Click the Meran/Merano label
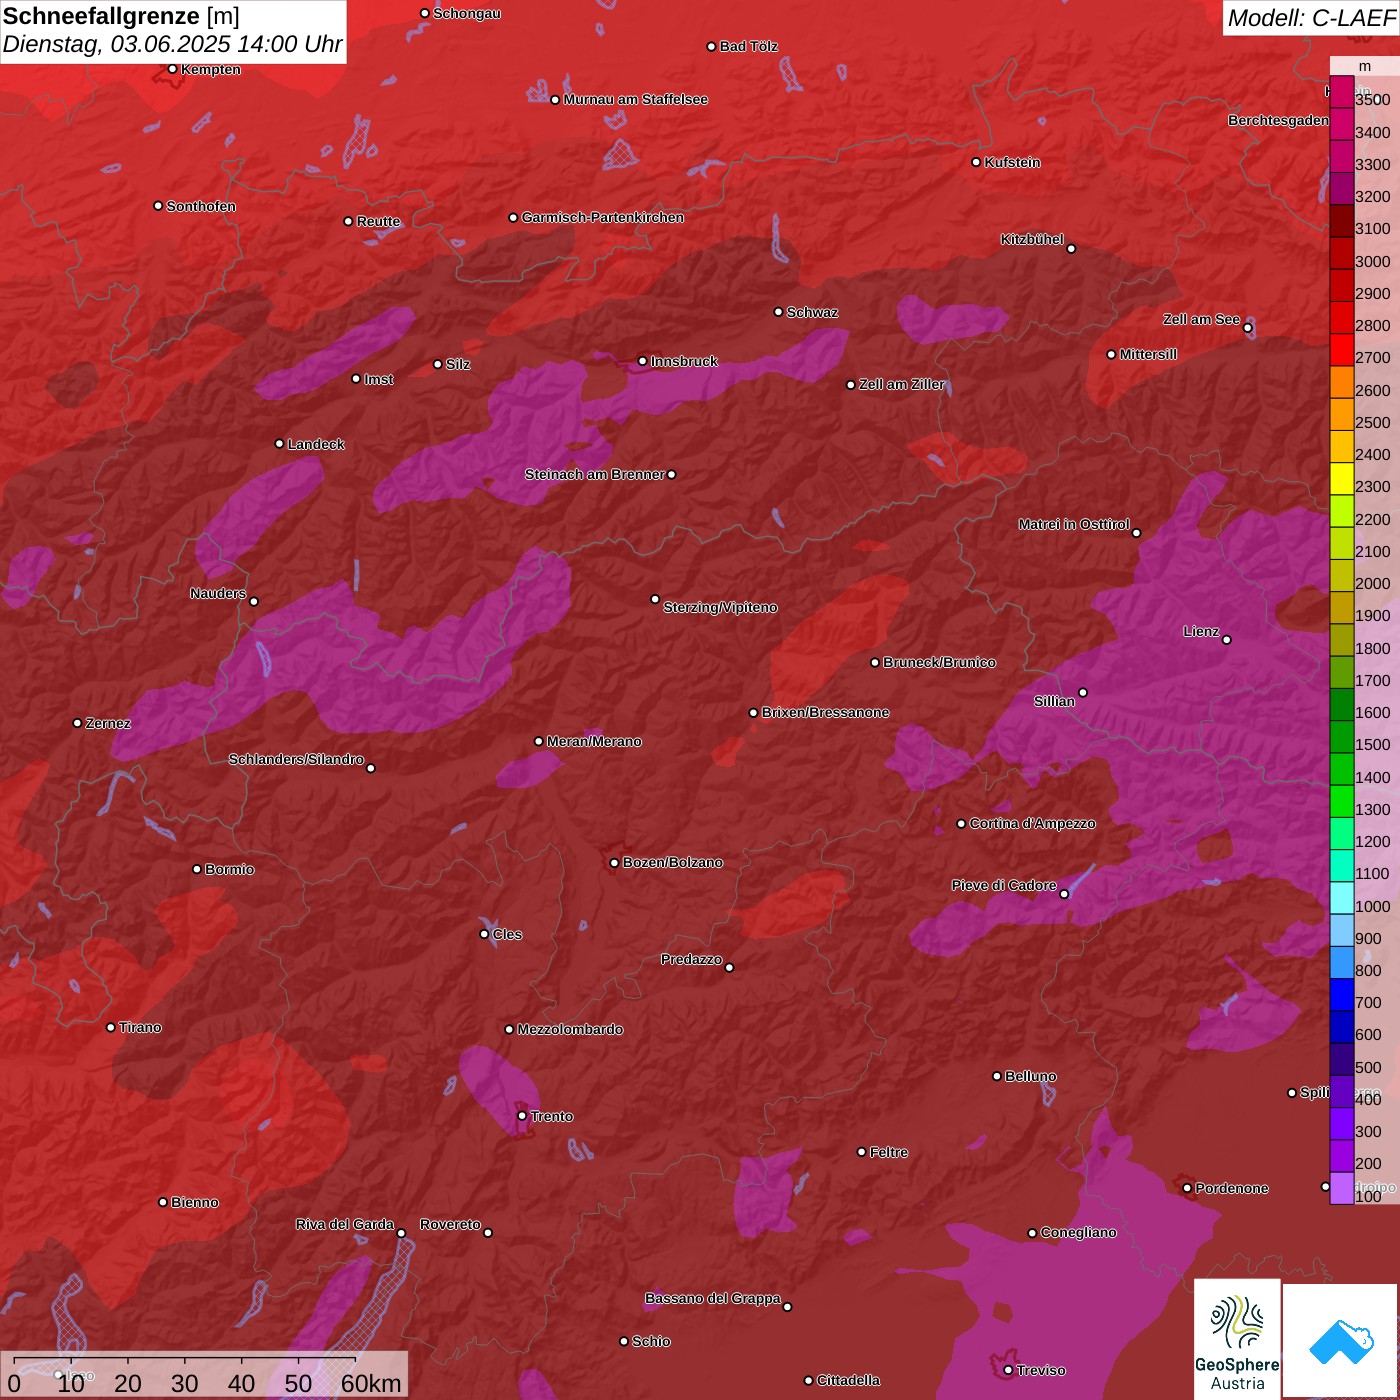This screenshot has width=1400, height=1400. (x=595, y=741)
